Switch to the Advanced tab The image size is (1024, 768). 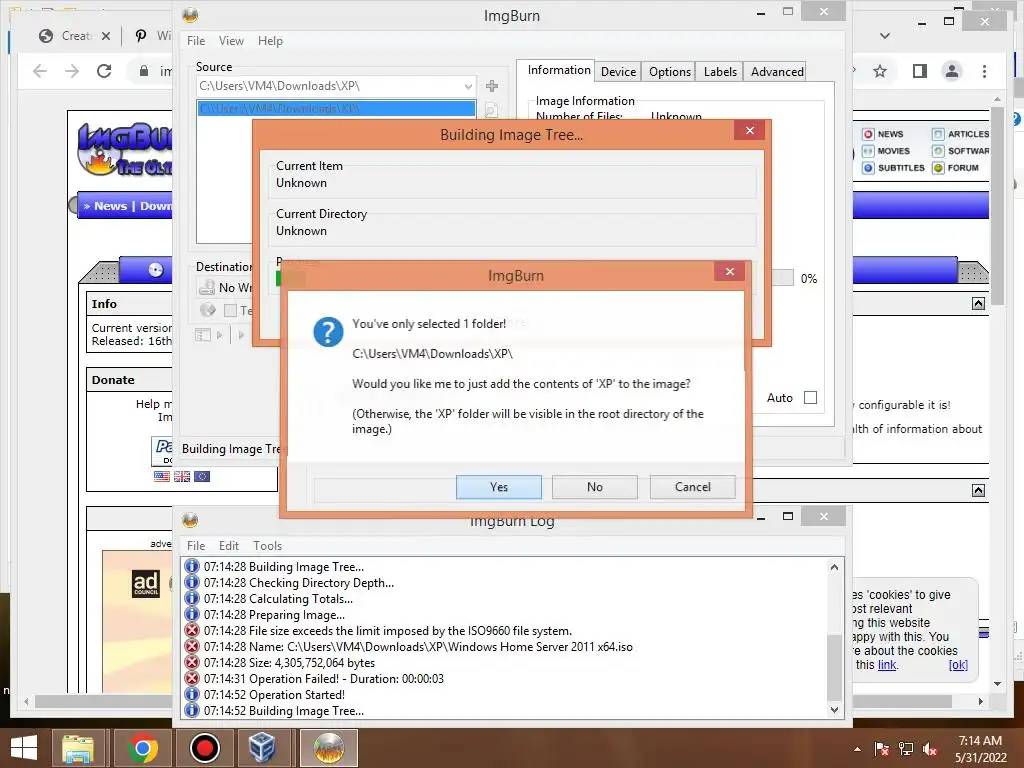tap(776, 72)
